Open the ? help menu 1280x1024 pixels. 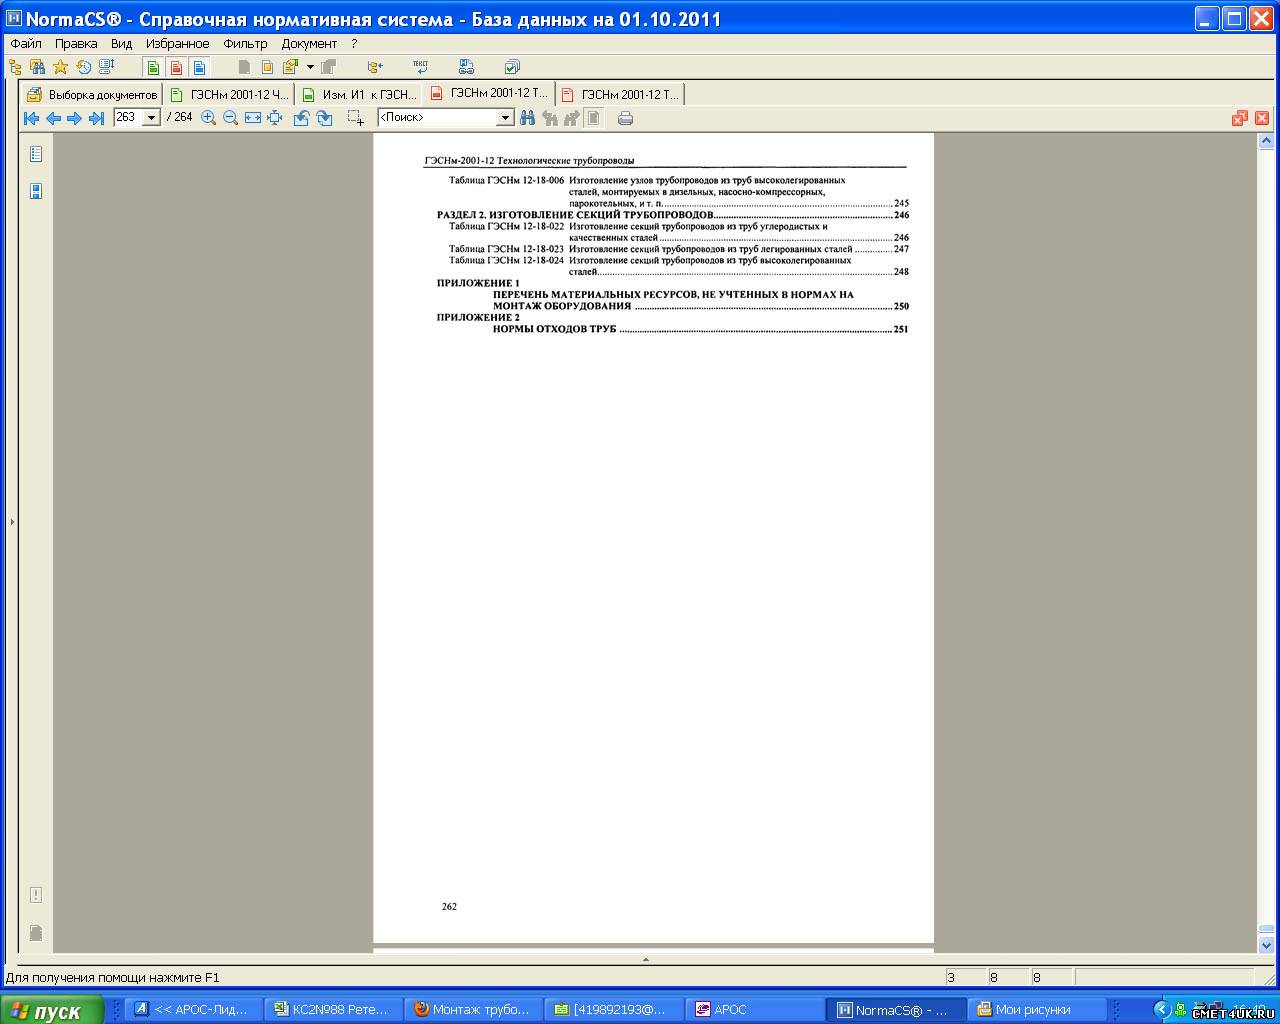click(354, 44)
